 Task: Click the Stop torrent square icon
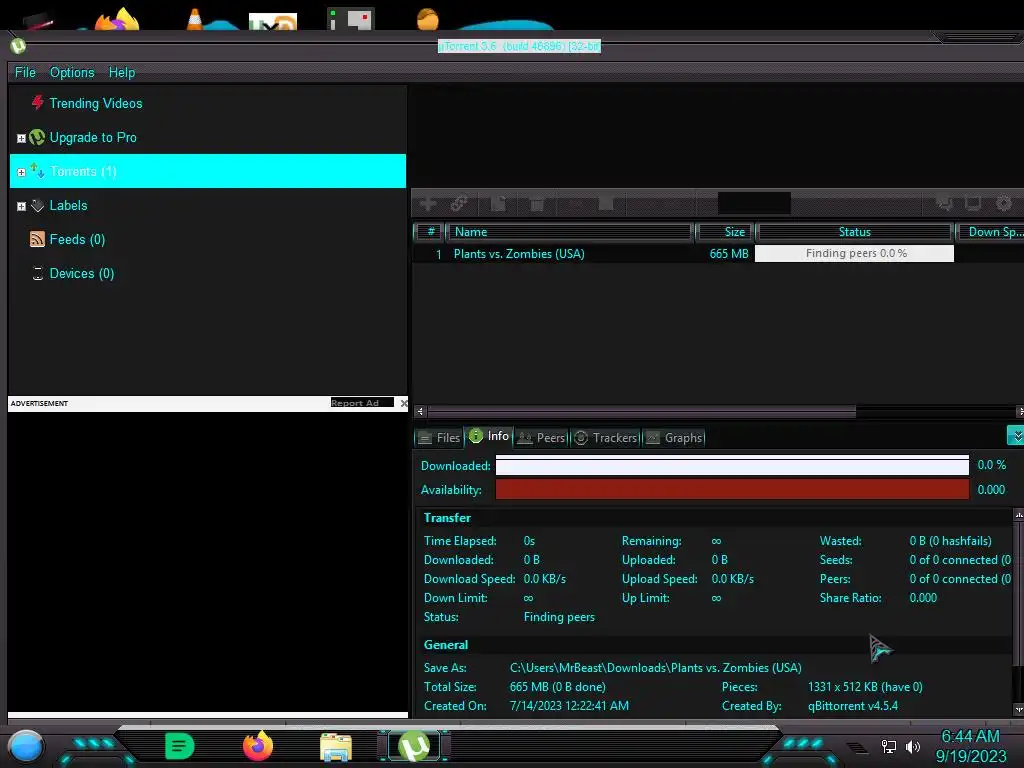click(606, 204)
